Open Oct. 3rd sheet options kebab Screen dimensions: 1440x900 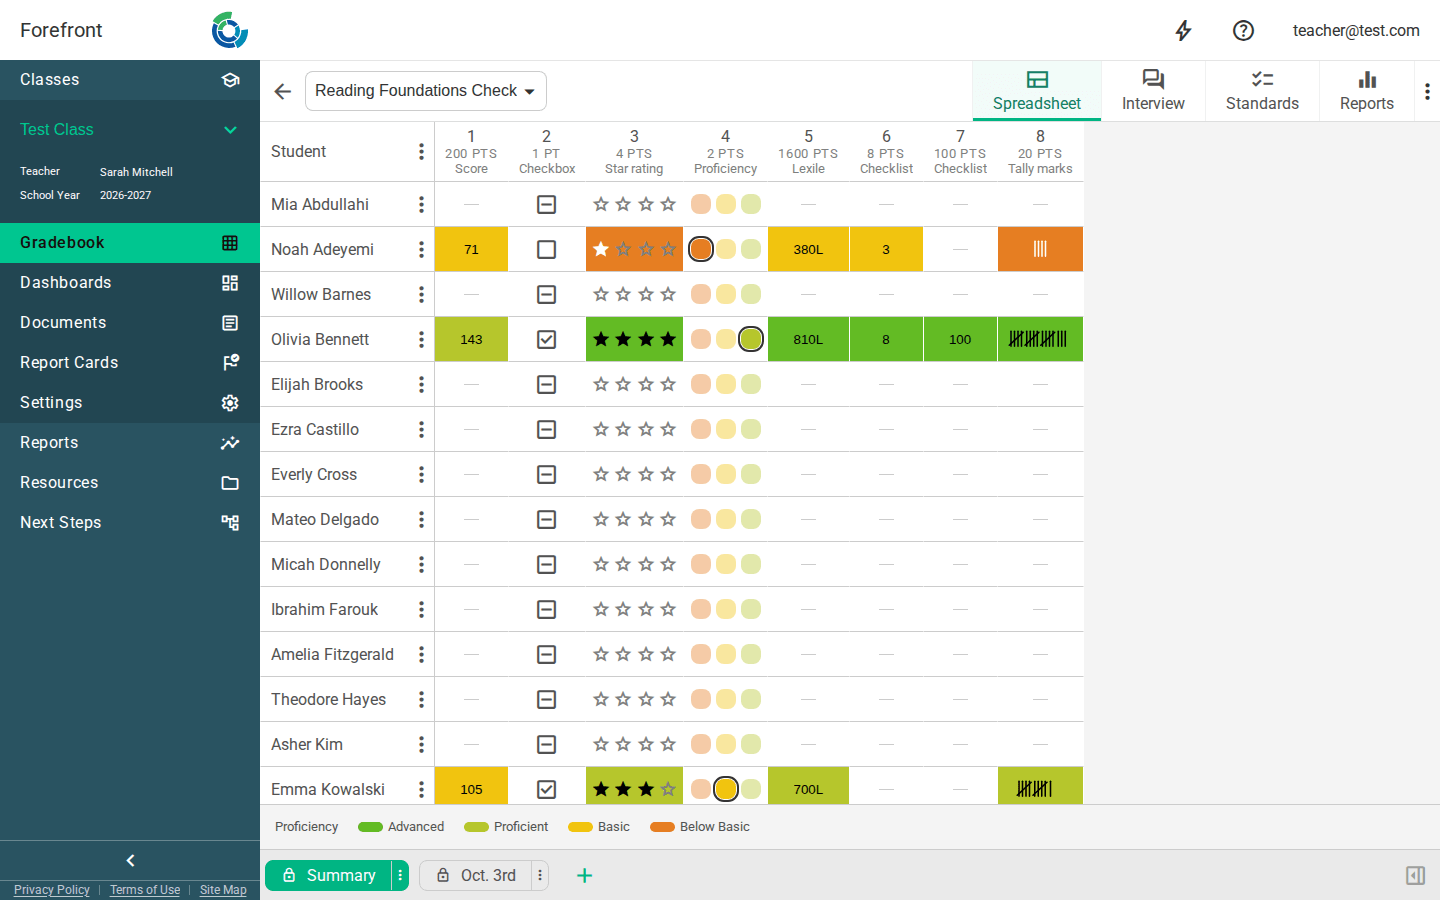point(540,875)
